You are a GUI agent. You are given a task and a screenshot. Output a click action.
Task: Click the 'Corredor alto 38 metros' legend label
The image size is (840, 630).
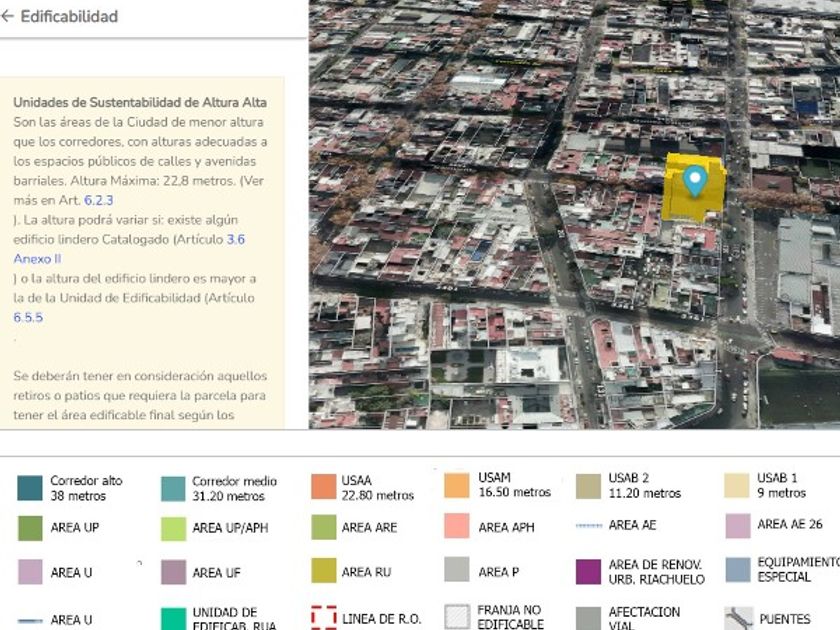(x=86, y=488)
